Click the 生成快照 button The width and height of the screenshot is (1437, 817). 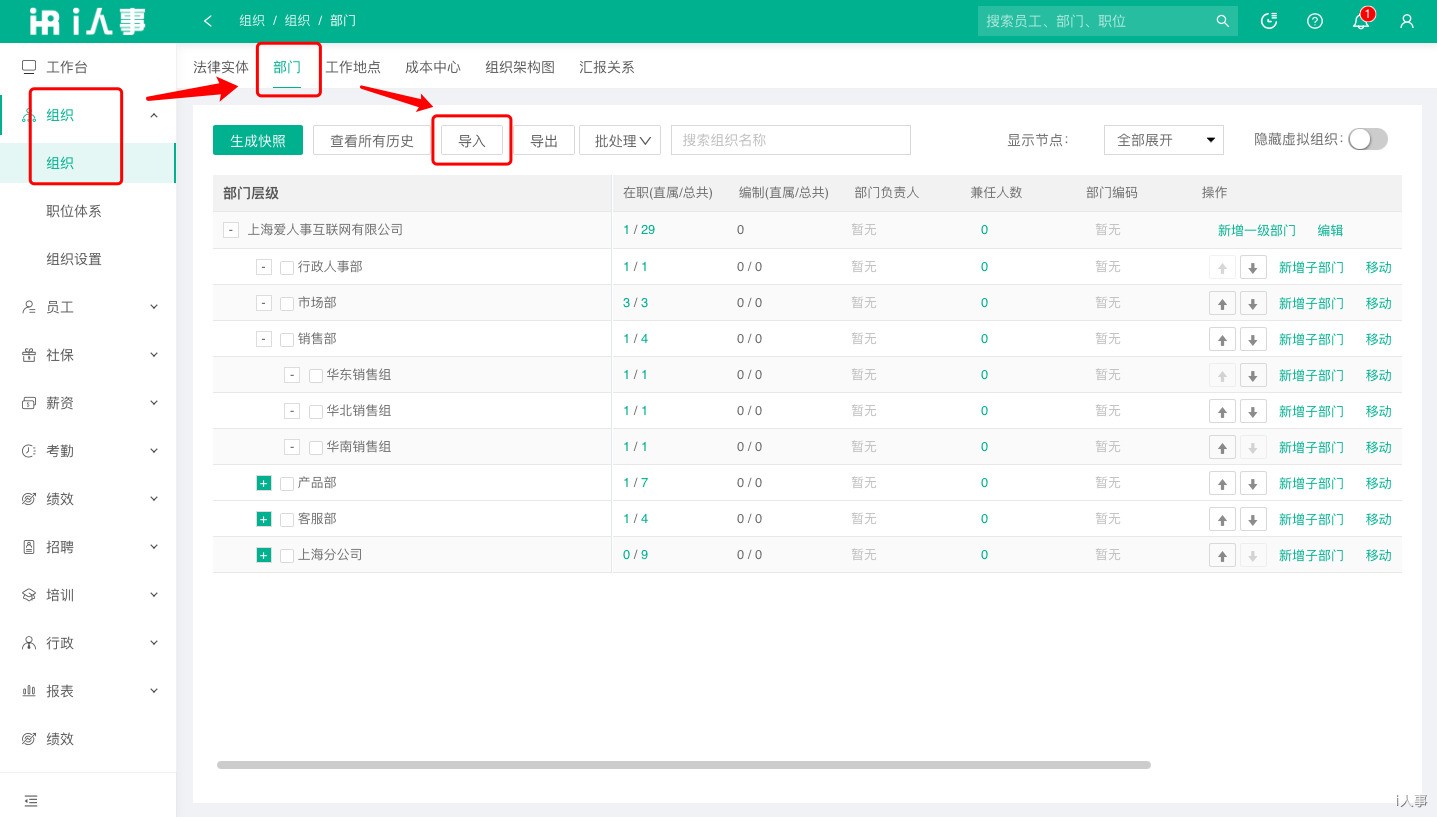click(x=257, y=140)
